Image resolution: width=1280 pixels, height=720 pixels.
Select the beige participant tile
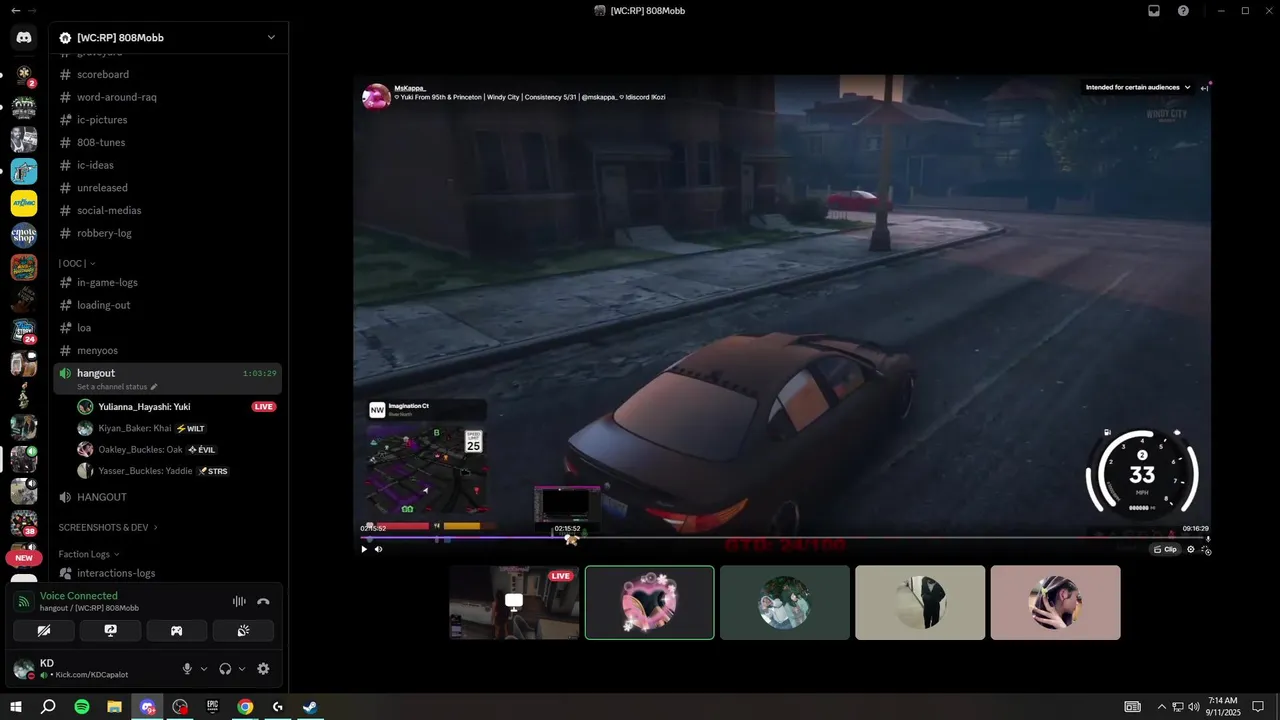[920, 603]
